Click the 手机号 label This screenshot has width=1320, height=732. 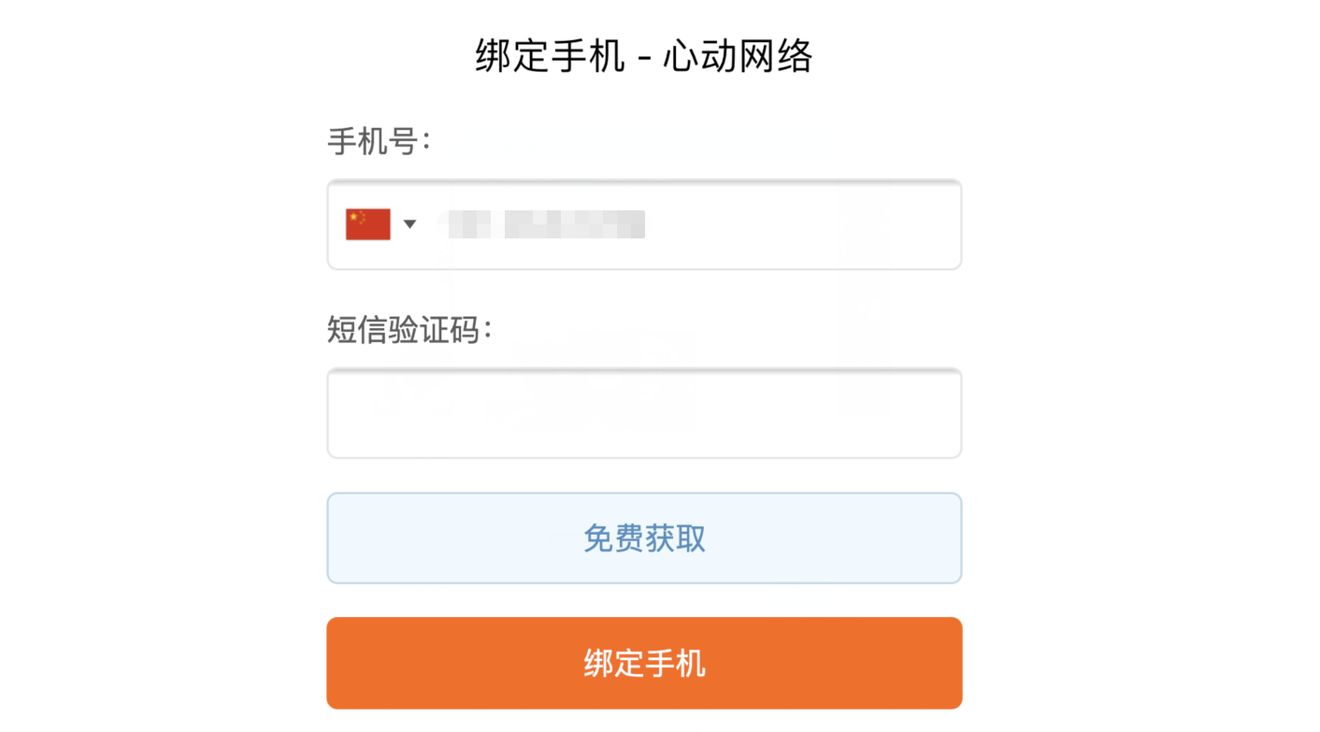coord(379,142)
